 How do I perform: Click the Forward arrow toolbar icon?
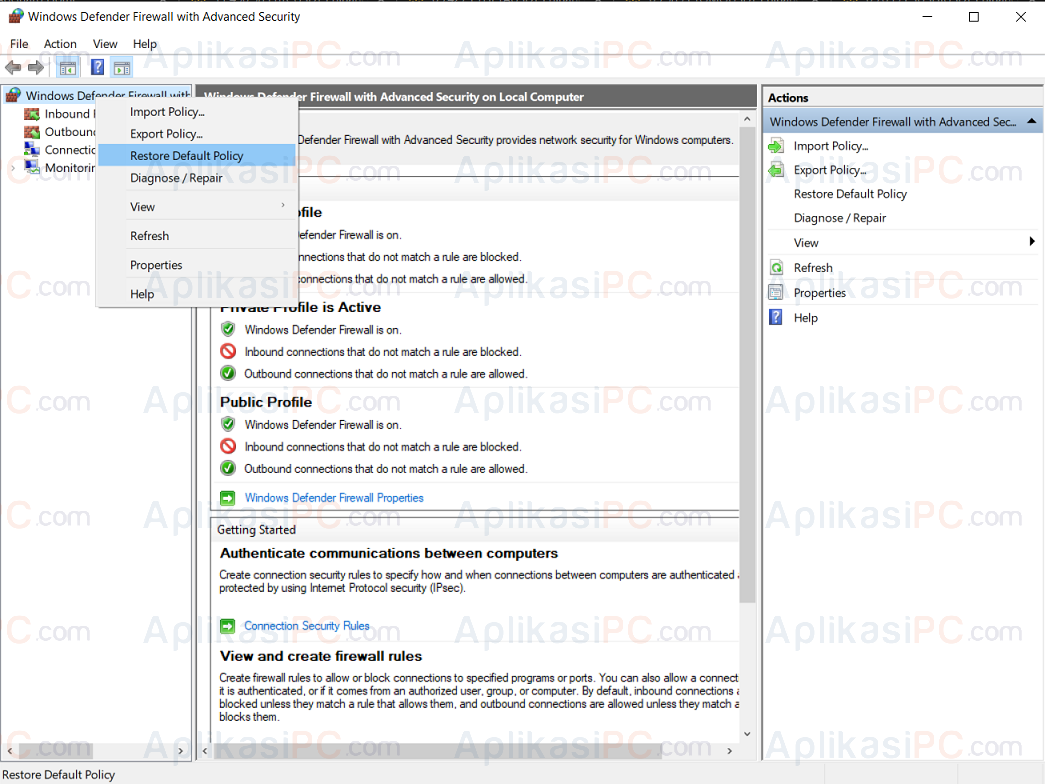point(36,67)
